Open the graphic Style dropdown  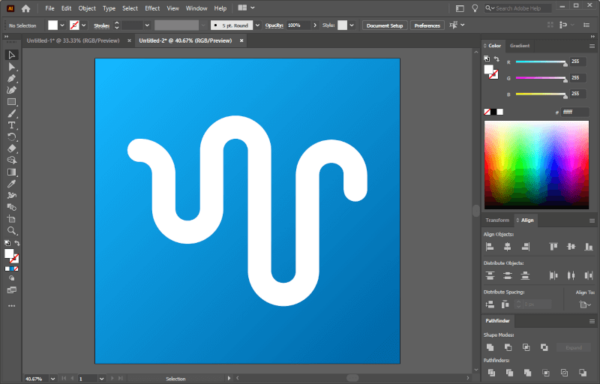tap(352, 26)
